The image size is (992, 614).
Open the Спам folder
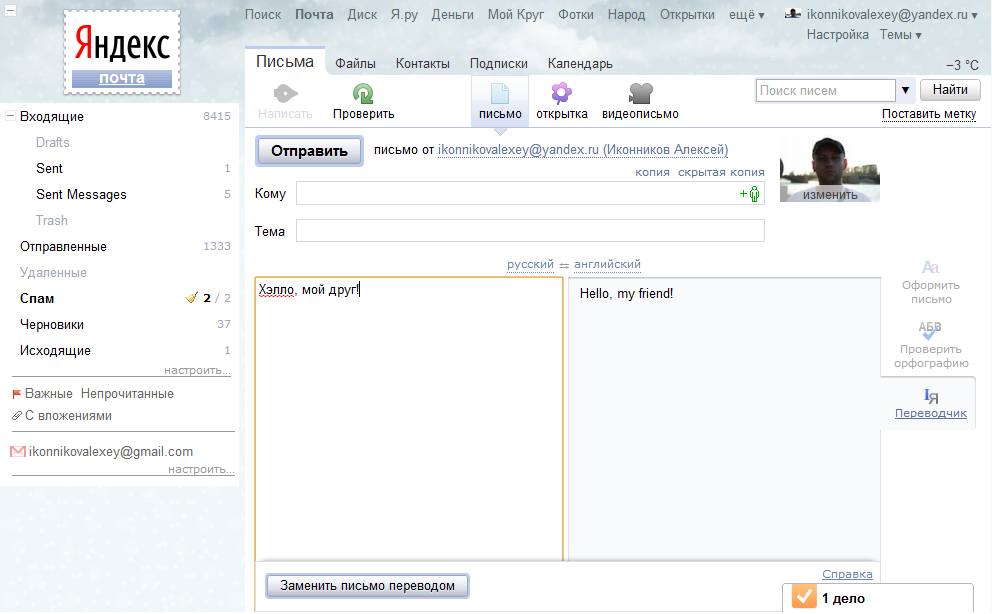coord(37,298)
